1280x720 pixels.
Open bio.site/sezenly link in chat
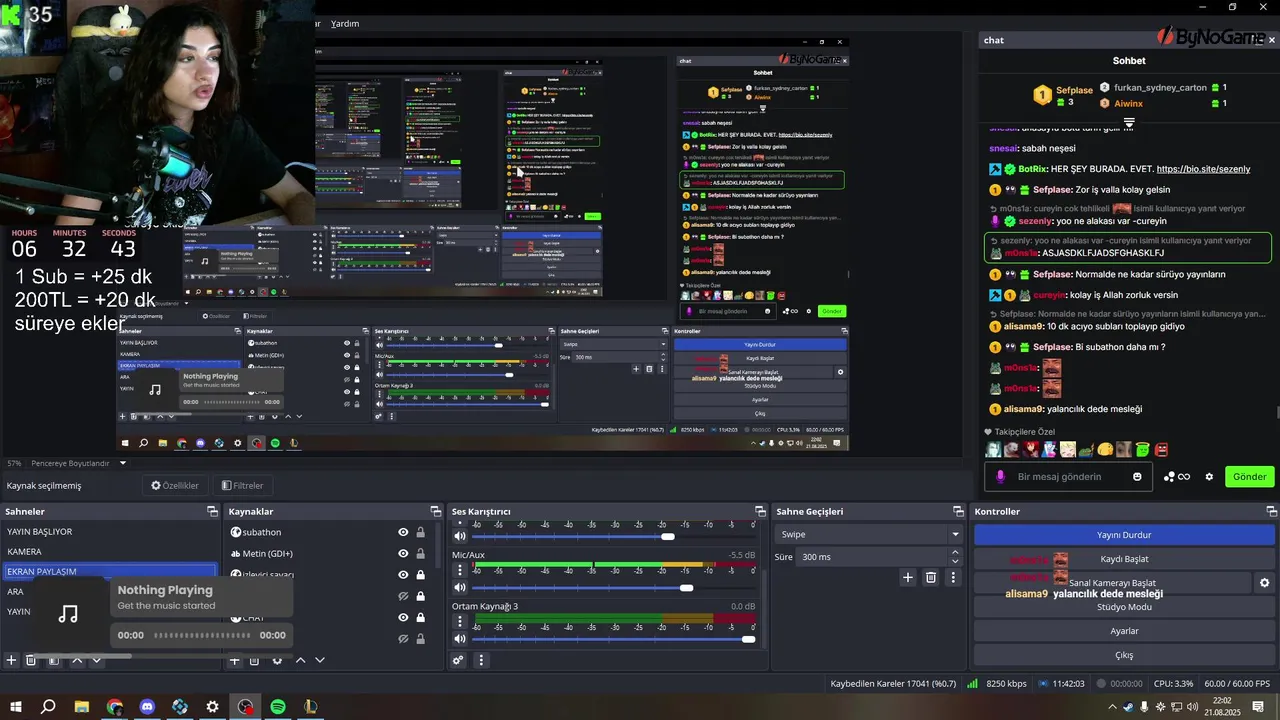tap(1203, 169)
